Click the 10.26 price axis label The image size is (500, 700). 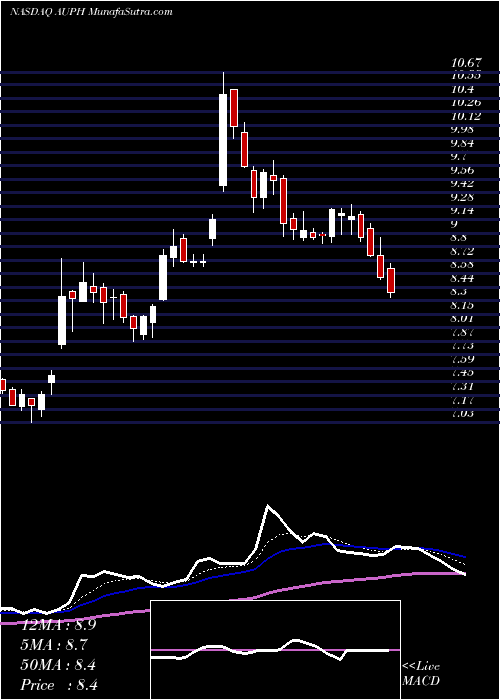point(467,103)
